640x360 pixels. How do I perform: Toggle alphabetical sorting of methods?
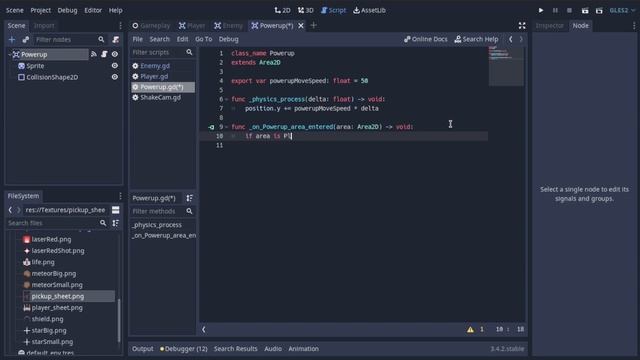click(x=189, y=198)
